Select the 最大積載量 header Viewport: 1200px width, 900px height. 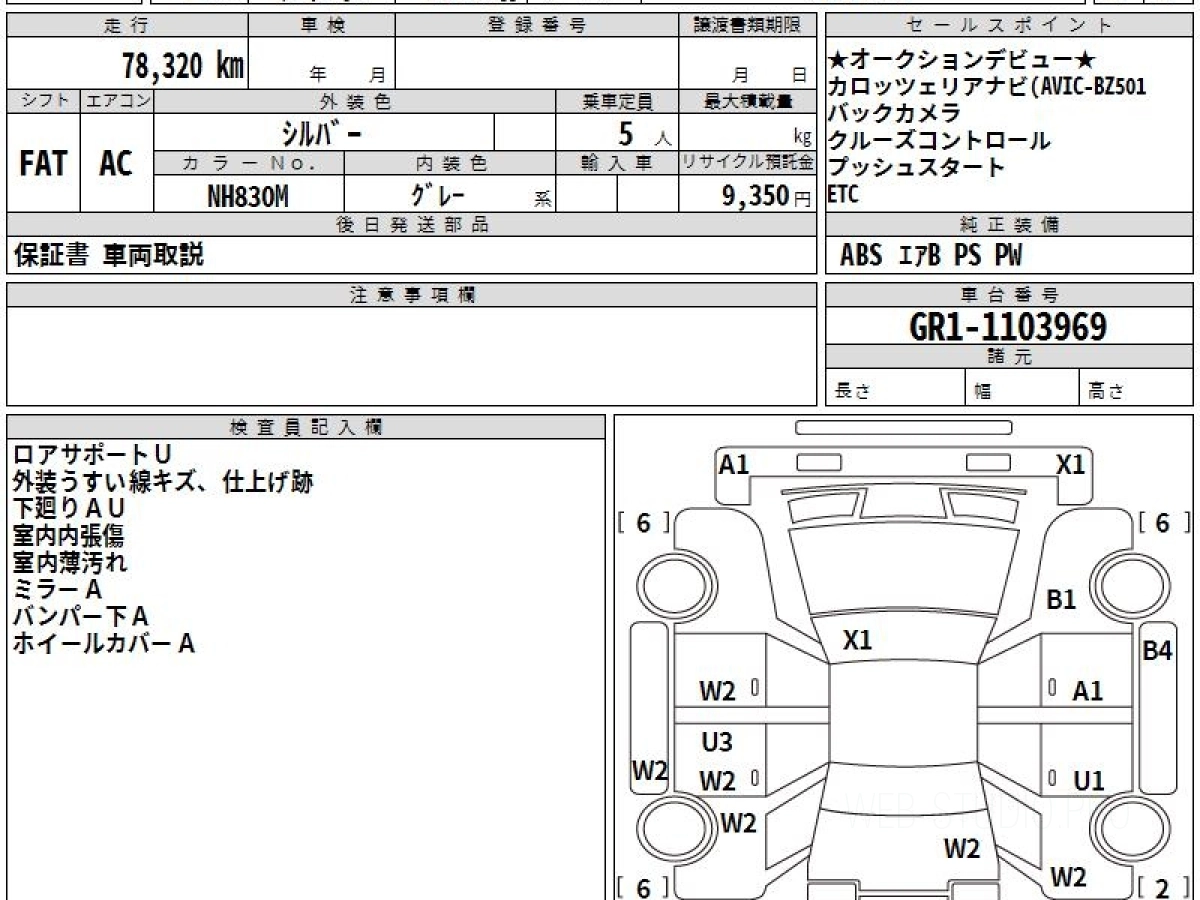tap(747, 101)
